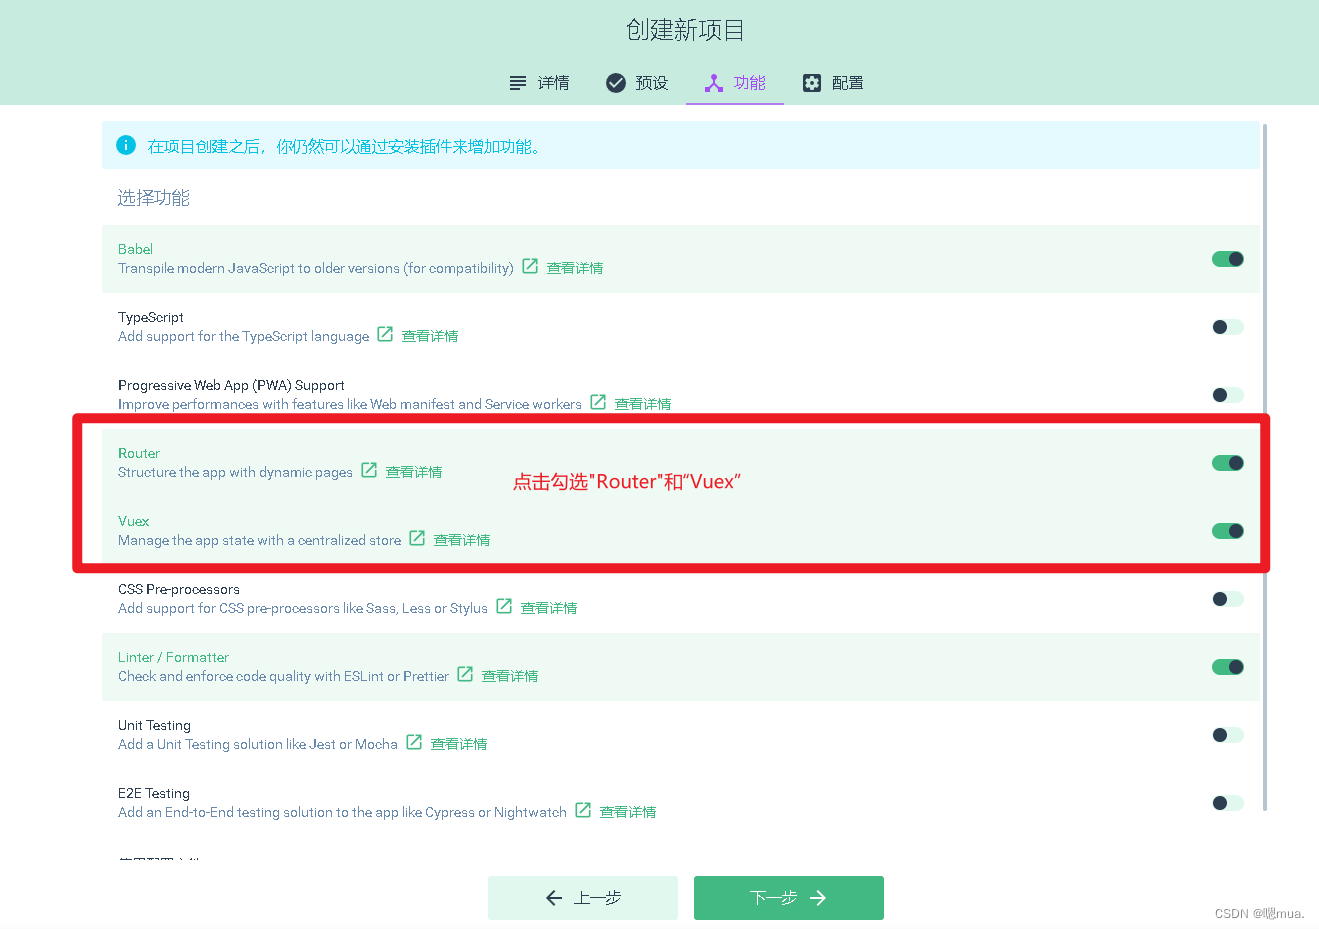Click the feature list vertical scrollbar
The image size is (1319, 929).
(x=1265, y=467)
